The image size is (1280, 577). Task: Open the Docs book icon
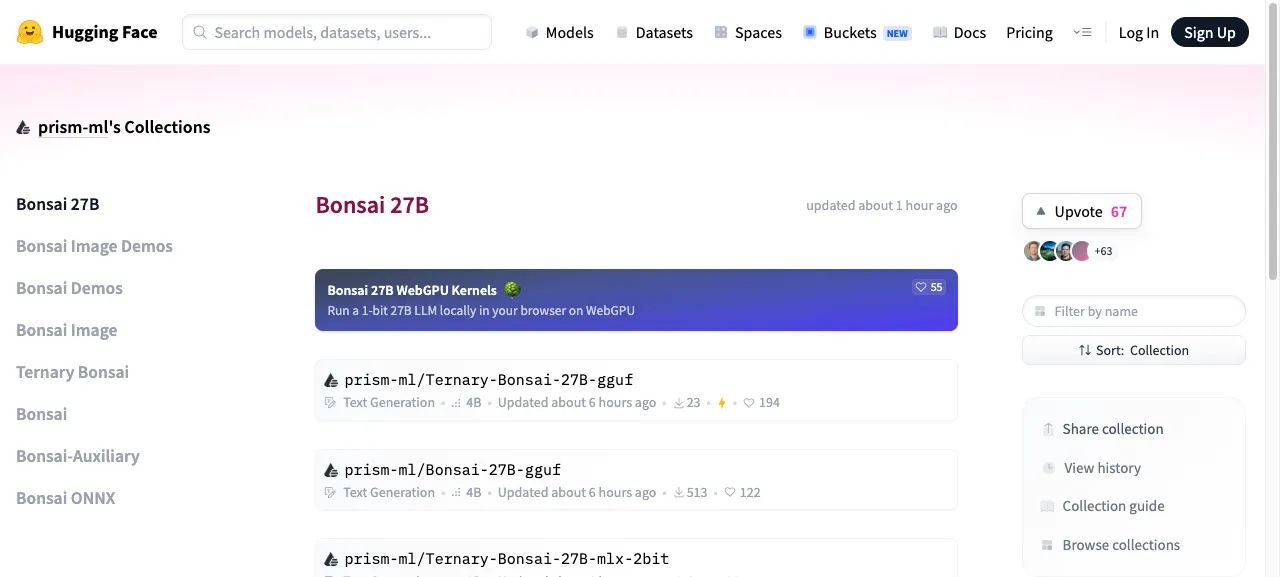(x=940, y=33)
